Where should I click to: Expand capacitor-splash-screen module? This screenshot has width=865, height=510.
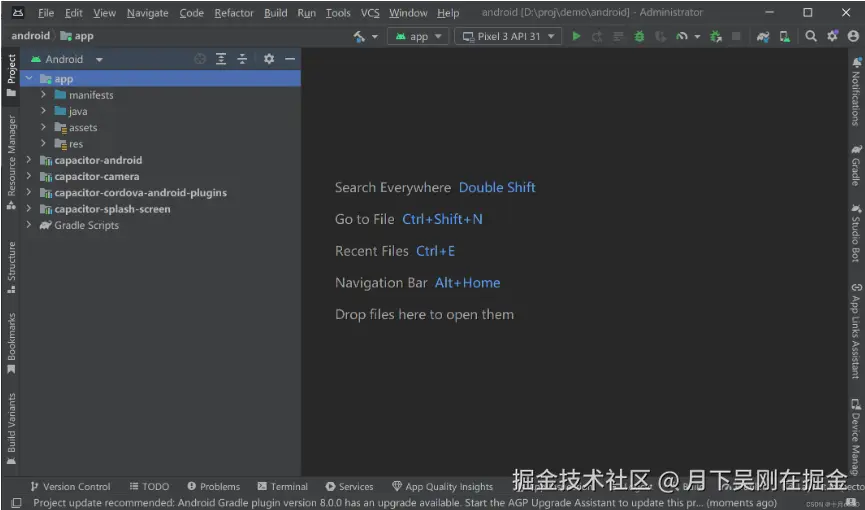tap(29, 209)
